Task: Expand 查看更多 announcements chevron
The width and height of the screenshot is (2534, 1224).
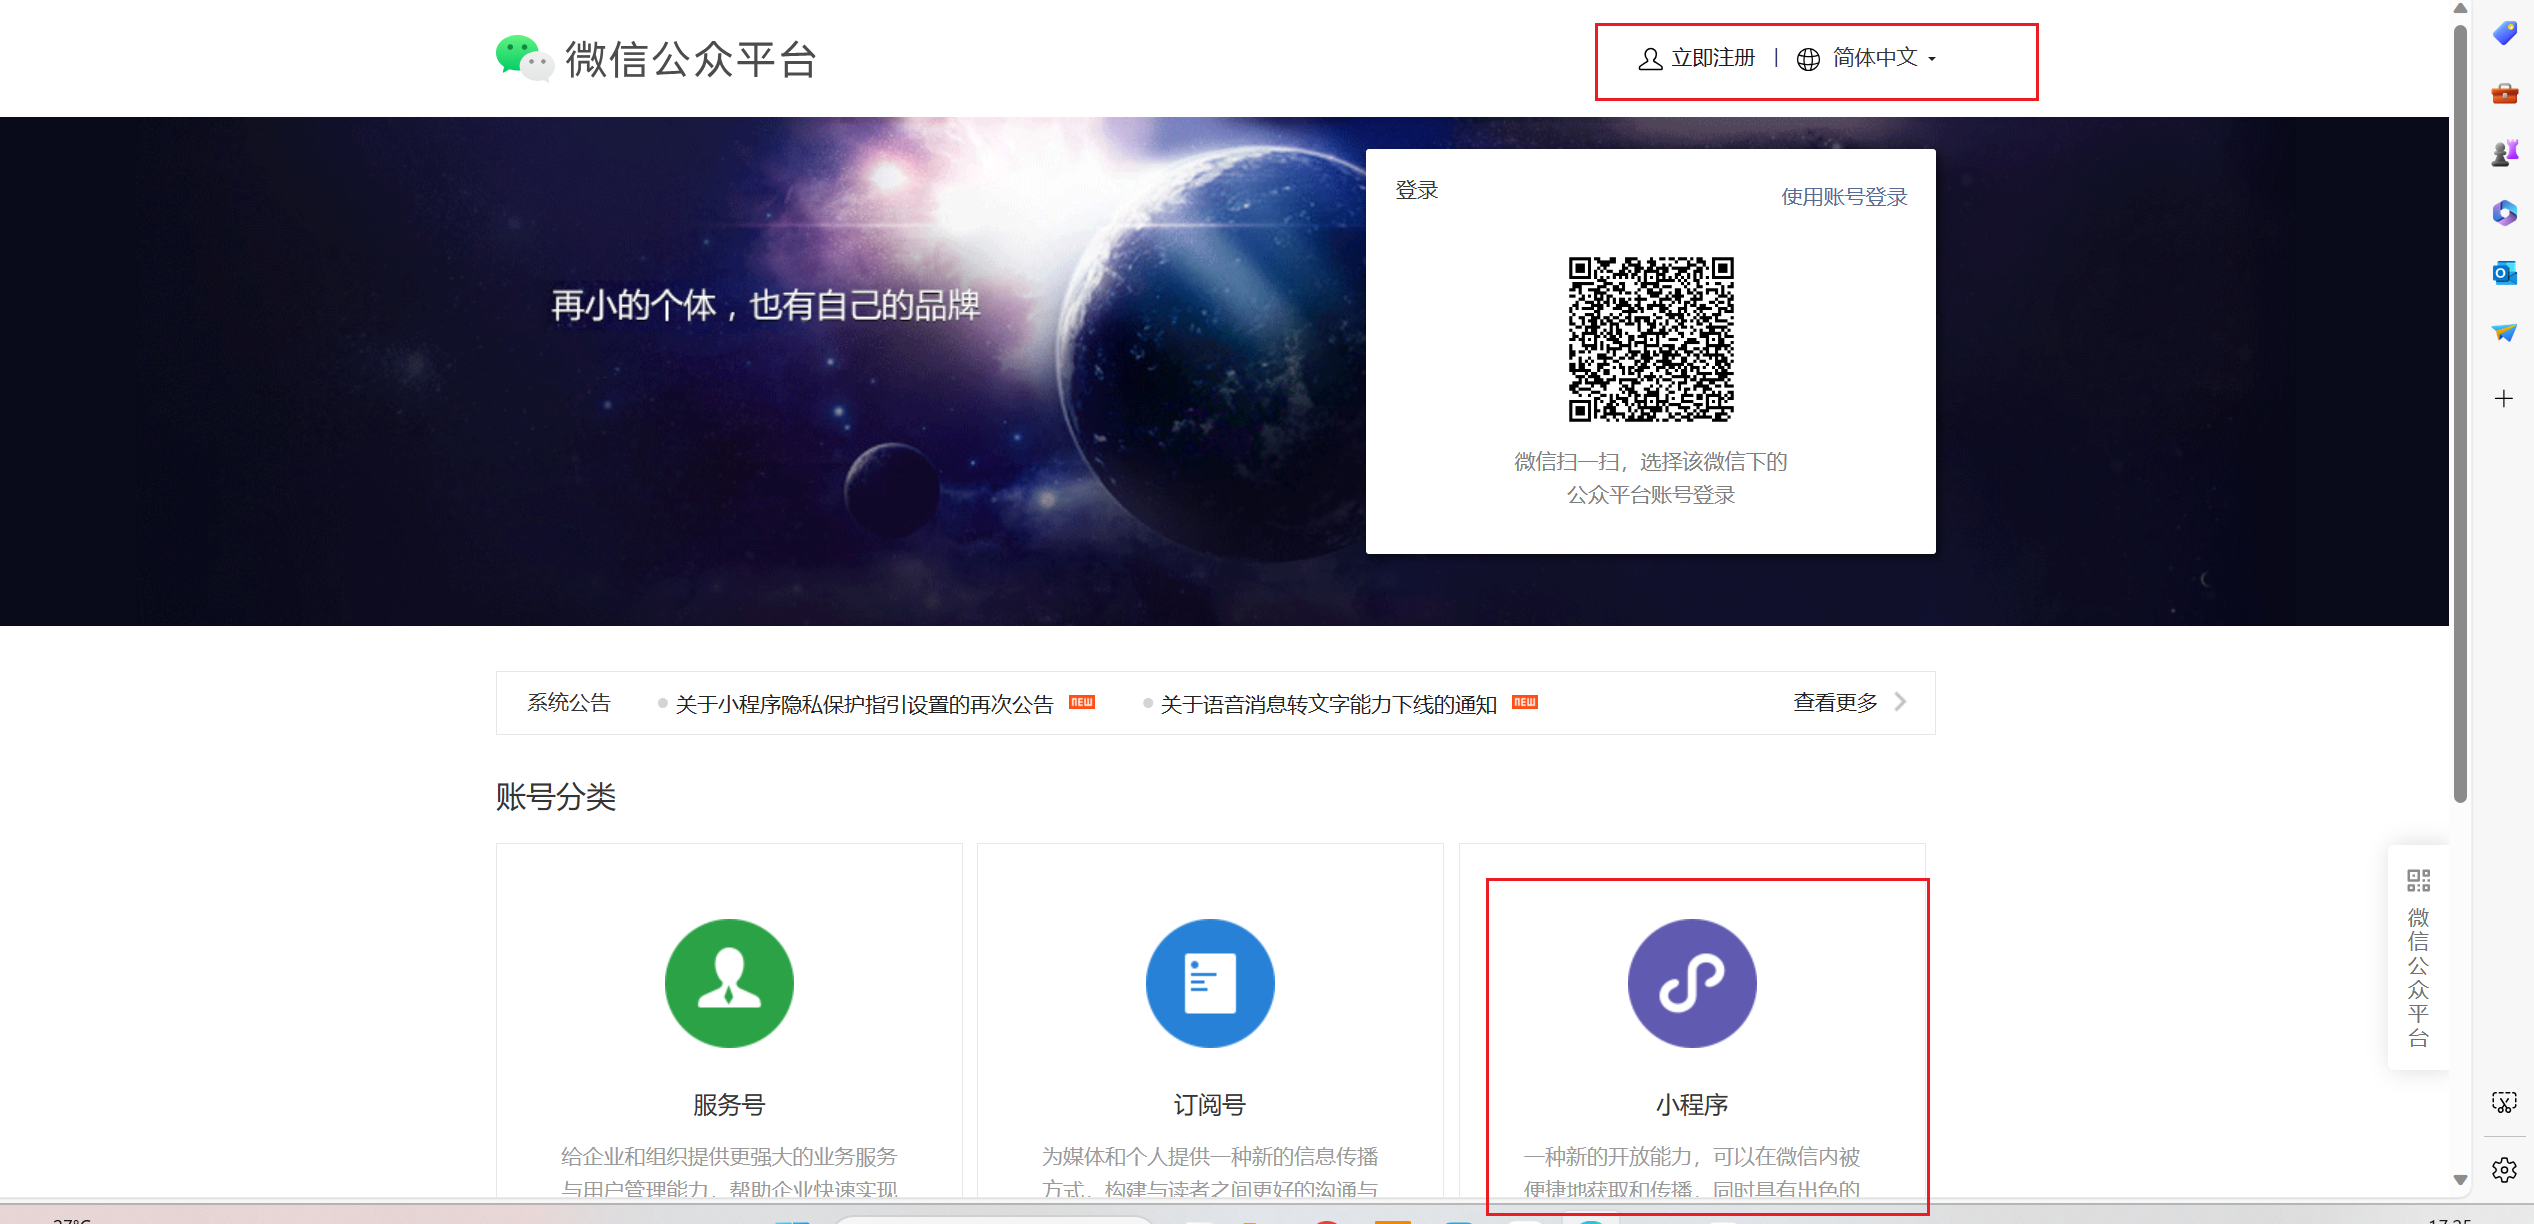Action: pyautogui.click(x=1900, y=702)
